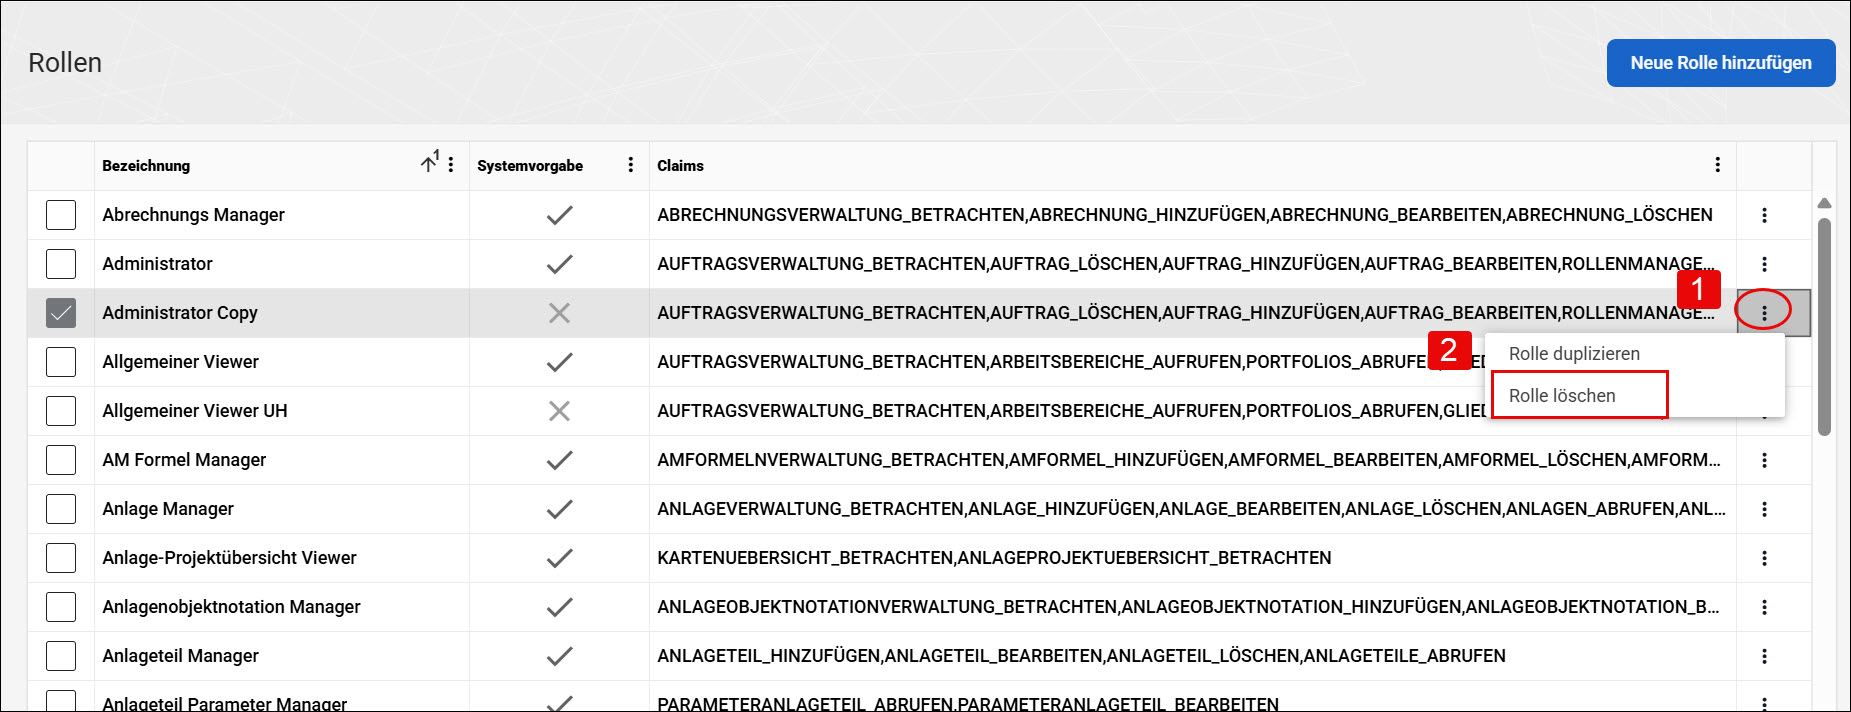The image size is (1851, 712).
Task: Click the scrollbar up arrow
Action: coord(1824,203)
